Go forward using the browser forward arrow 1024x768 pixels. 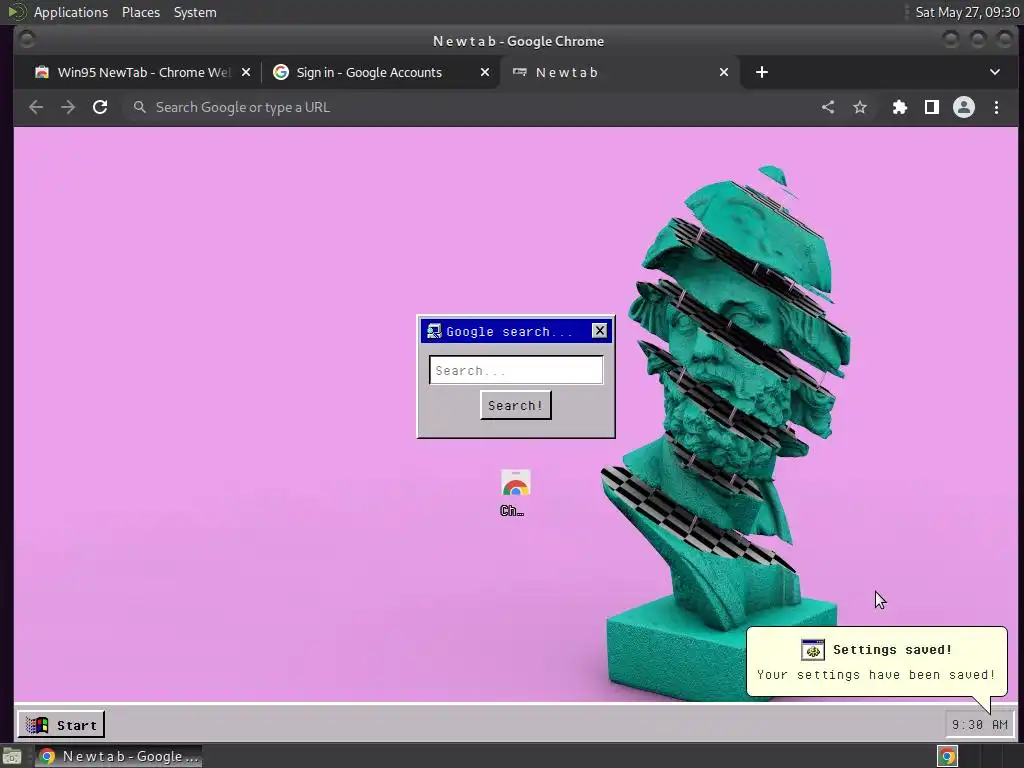(68, 107)
